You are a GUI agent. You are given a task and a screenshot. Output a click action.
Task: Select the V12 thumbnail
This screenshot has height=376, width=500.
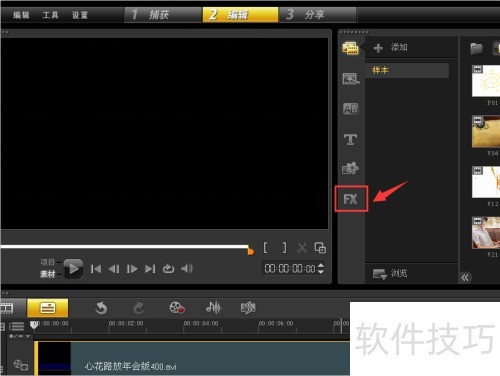point(486,182)
